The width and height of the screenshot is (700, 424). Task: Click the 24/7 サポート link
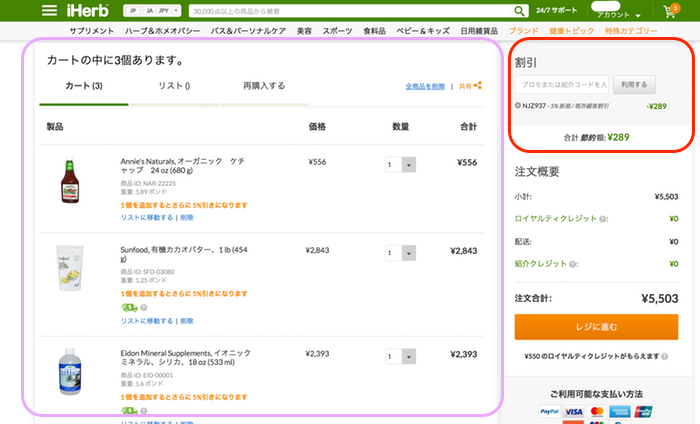(x=556, y=10)
